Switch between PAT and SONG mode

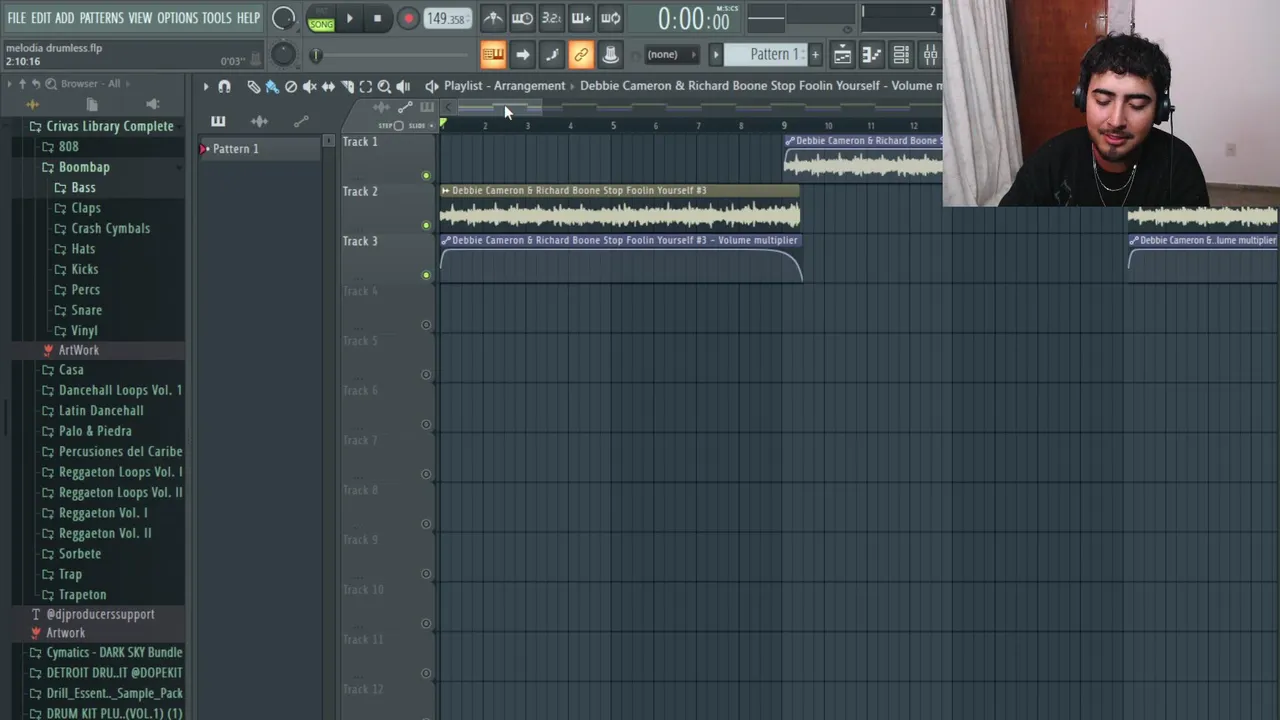(x=321, y=19)
